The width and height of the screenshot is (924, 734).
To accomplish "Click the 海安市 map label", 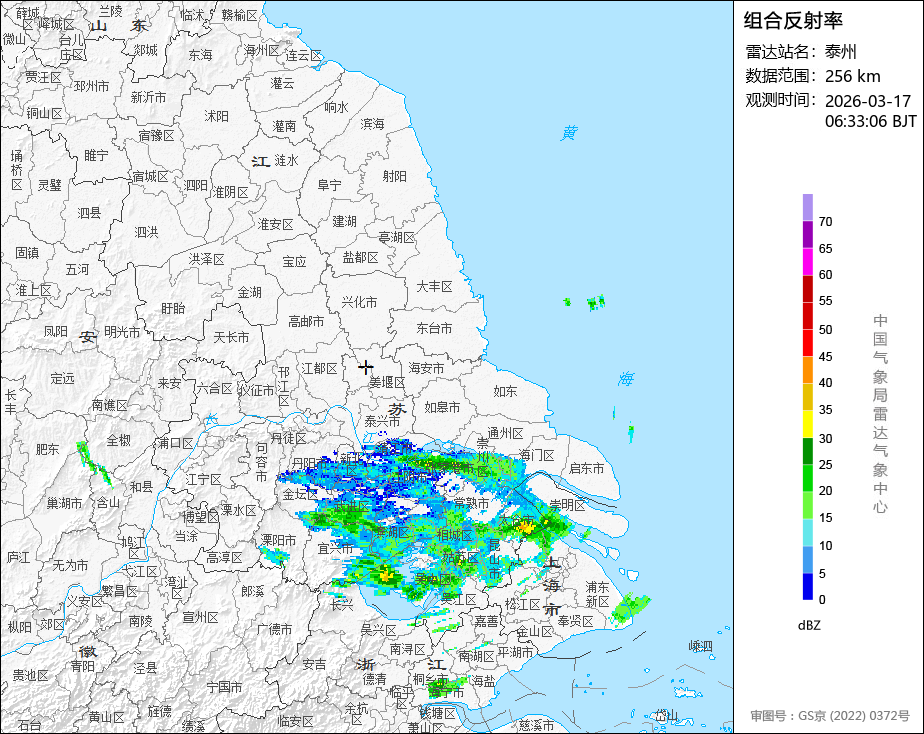I will [x=426, y=368].
